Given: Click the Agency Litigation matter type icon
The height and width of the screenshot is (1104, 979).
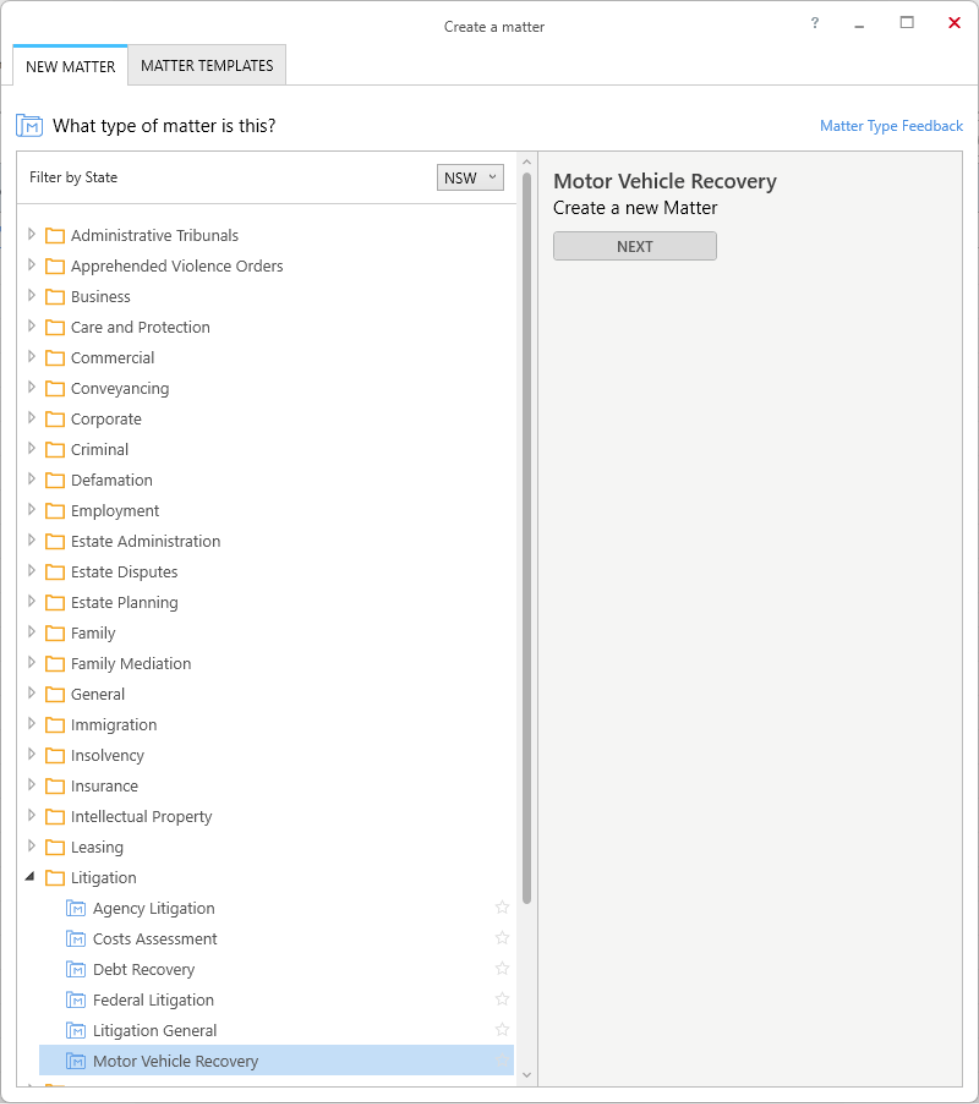Looking at the screenshot, I should [x=75, y=908].
